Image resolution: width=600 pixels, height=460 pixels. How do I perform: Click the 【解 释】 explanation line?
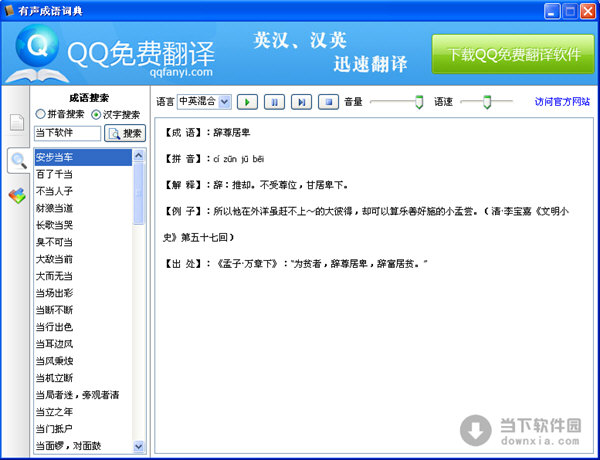point(256,185)
